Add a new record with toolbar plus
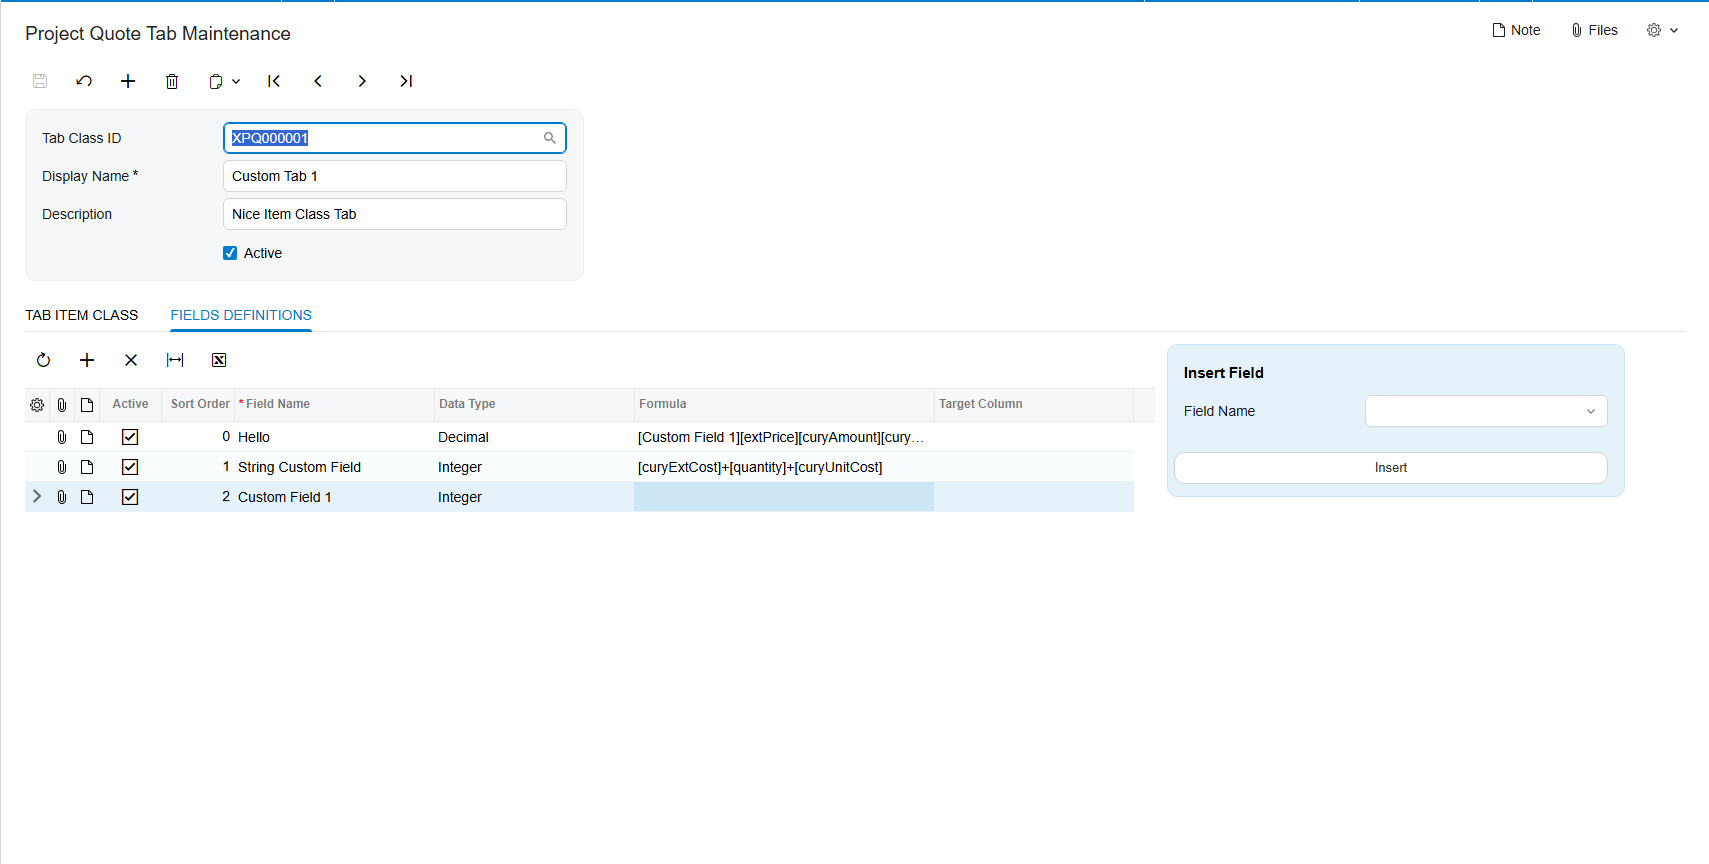 (x=128, y=81)
